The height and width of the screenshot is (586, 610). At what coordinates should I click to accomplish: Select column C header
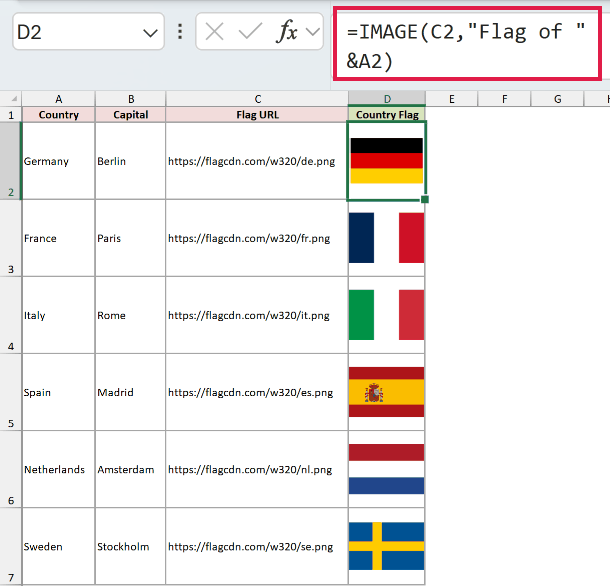pyautogui.click(x=257, y=99)
